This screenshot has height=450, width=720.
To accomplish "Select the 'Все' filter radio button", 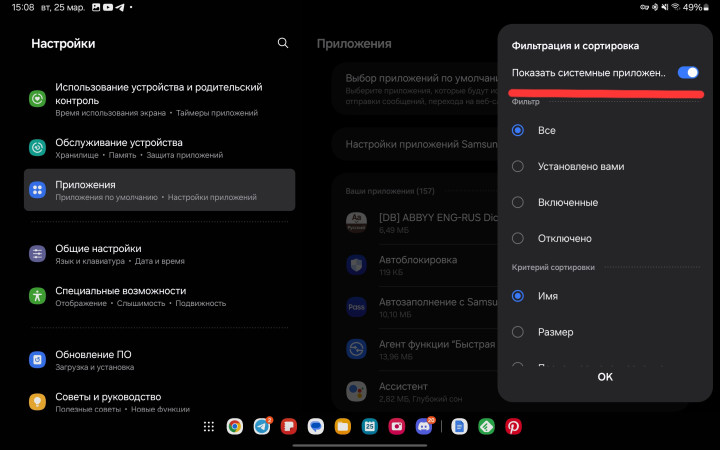I will point(518,130).
